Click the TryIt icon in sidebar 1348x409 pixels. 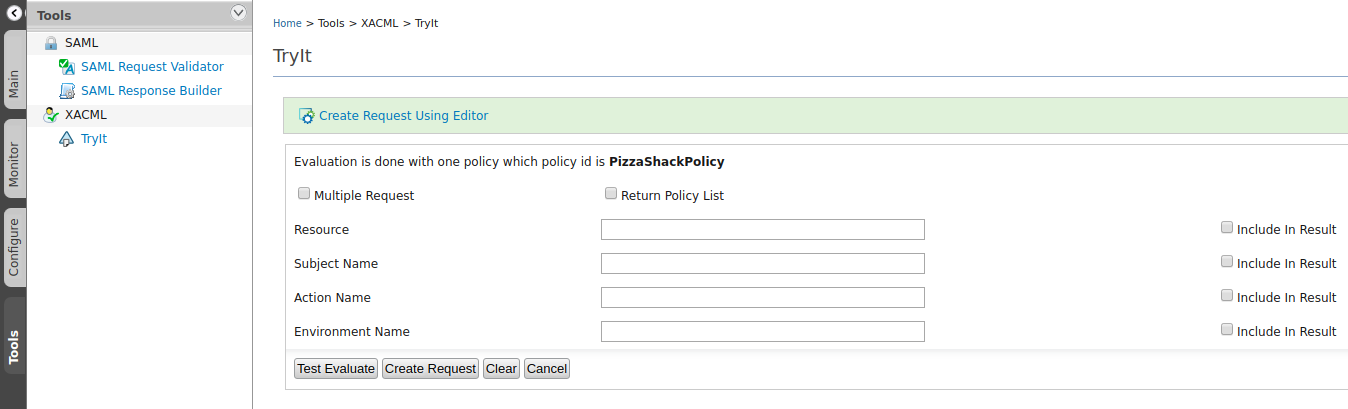coord(67,139)
